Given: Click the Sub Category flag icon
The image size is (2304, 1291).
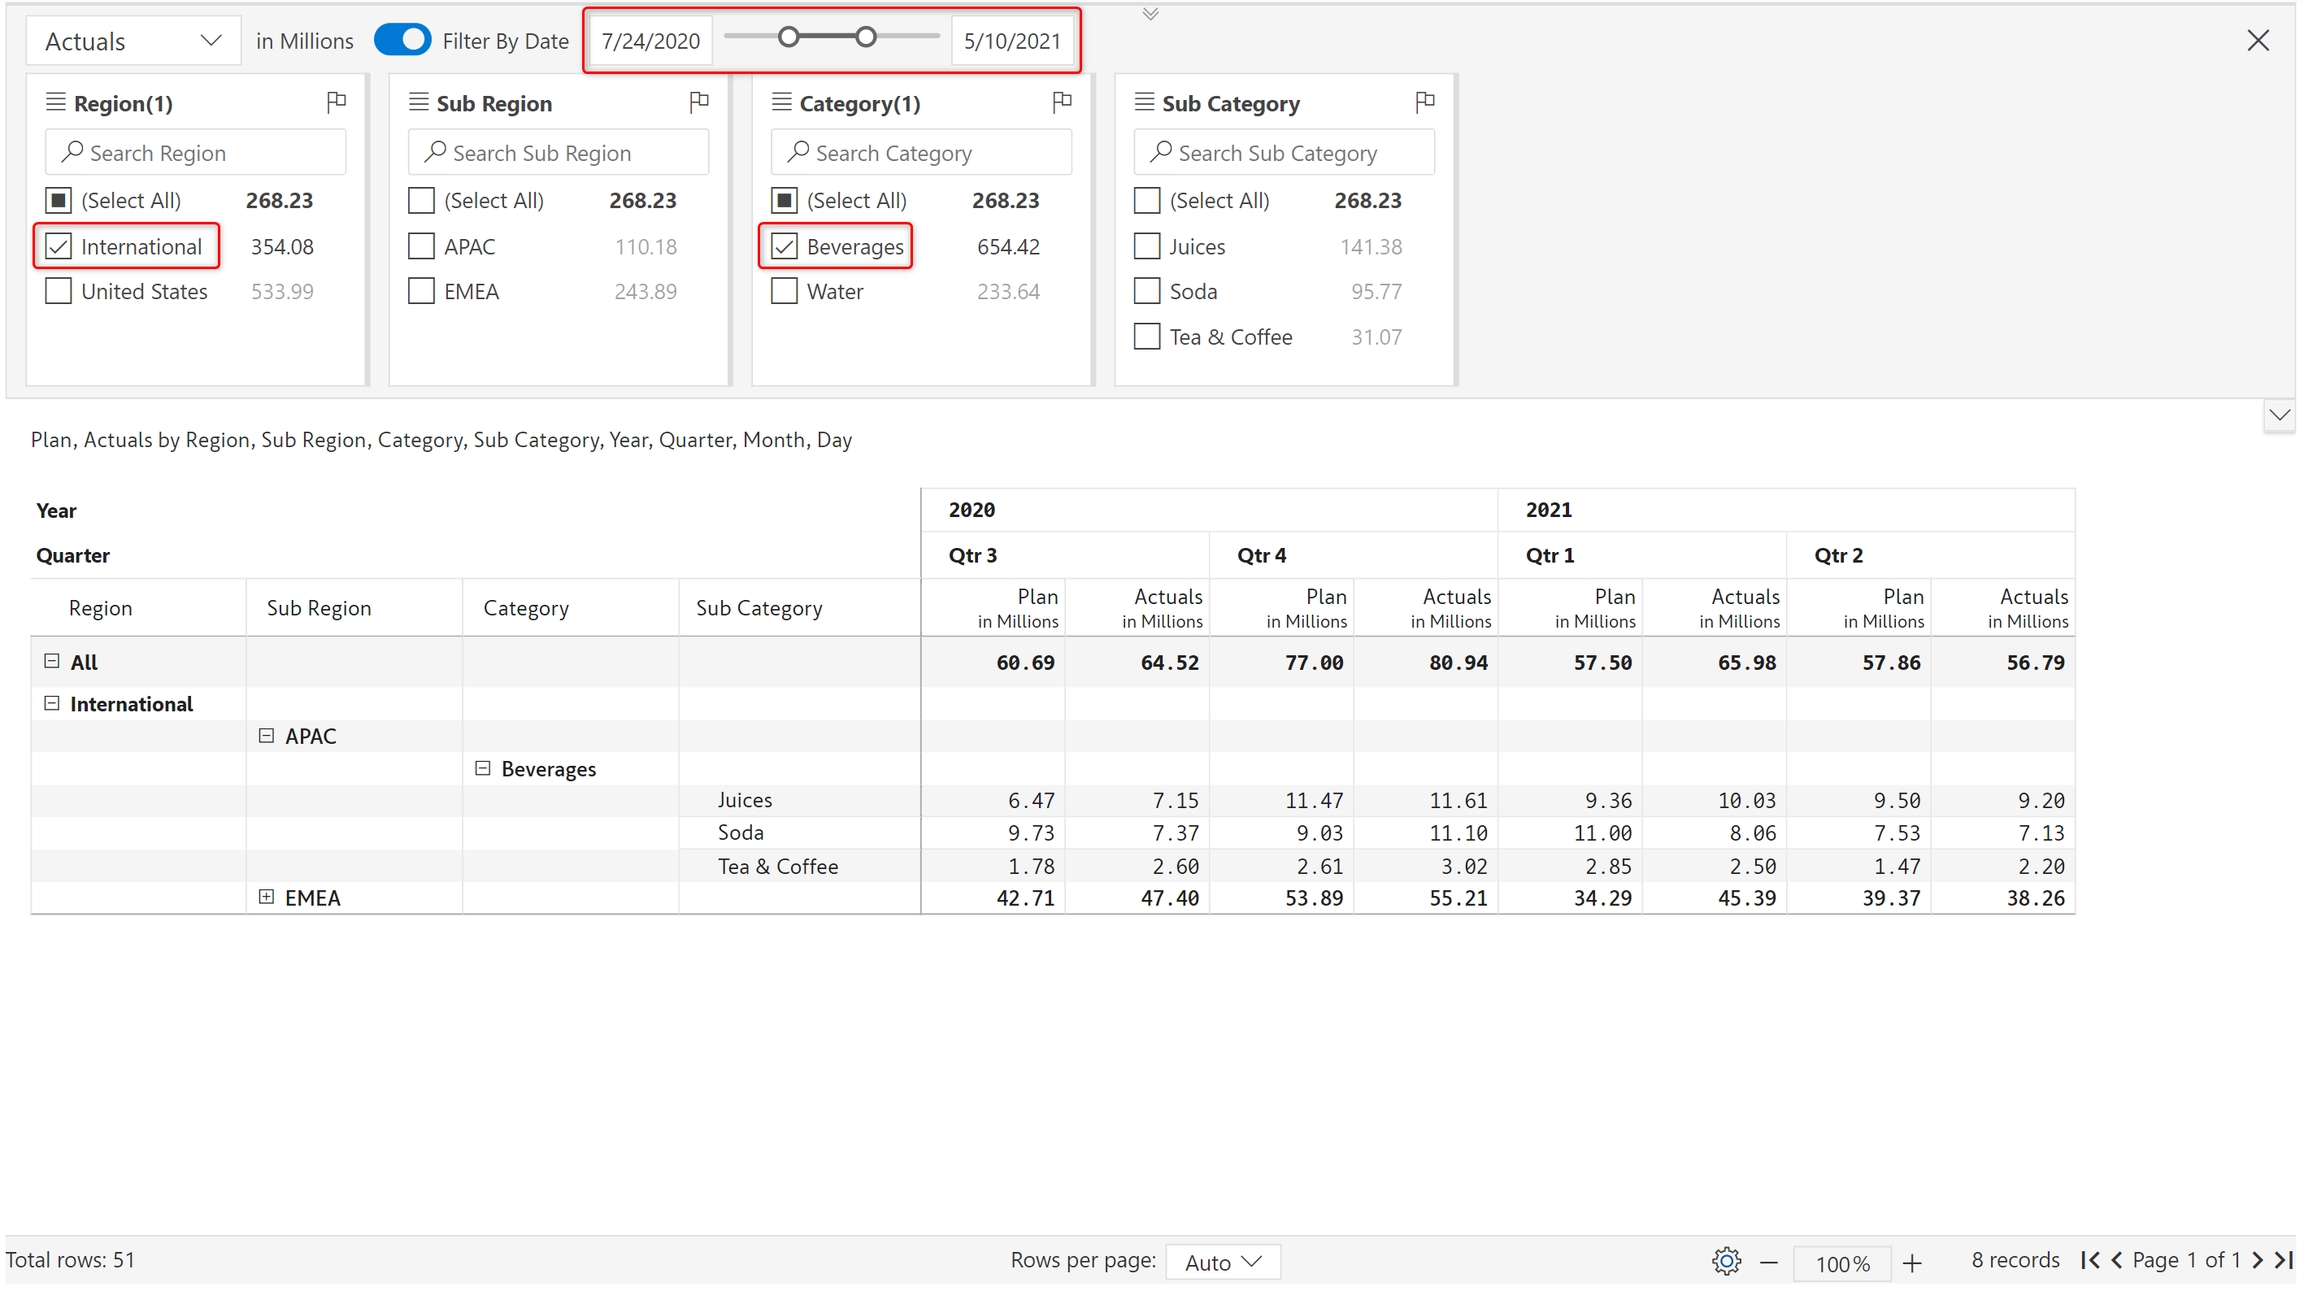Looking at the screenshot, I should pyautogui.click(x=1425, y=102).
